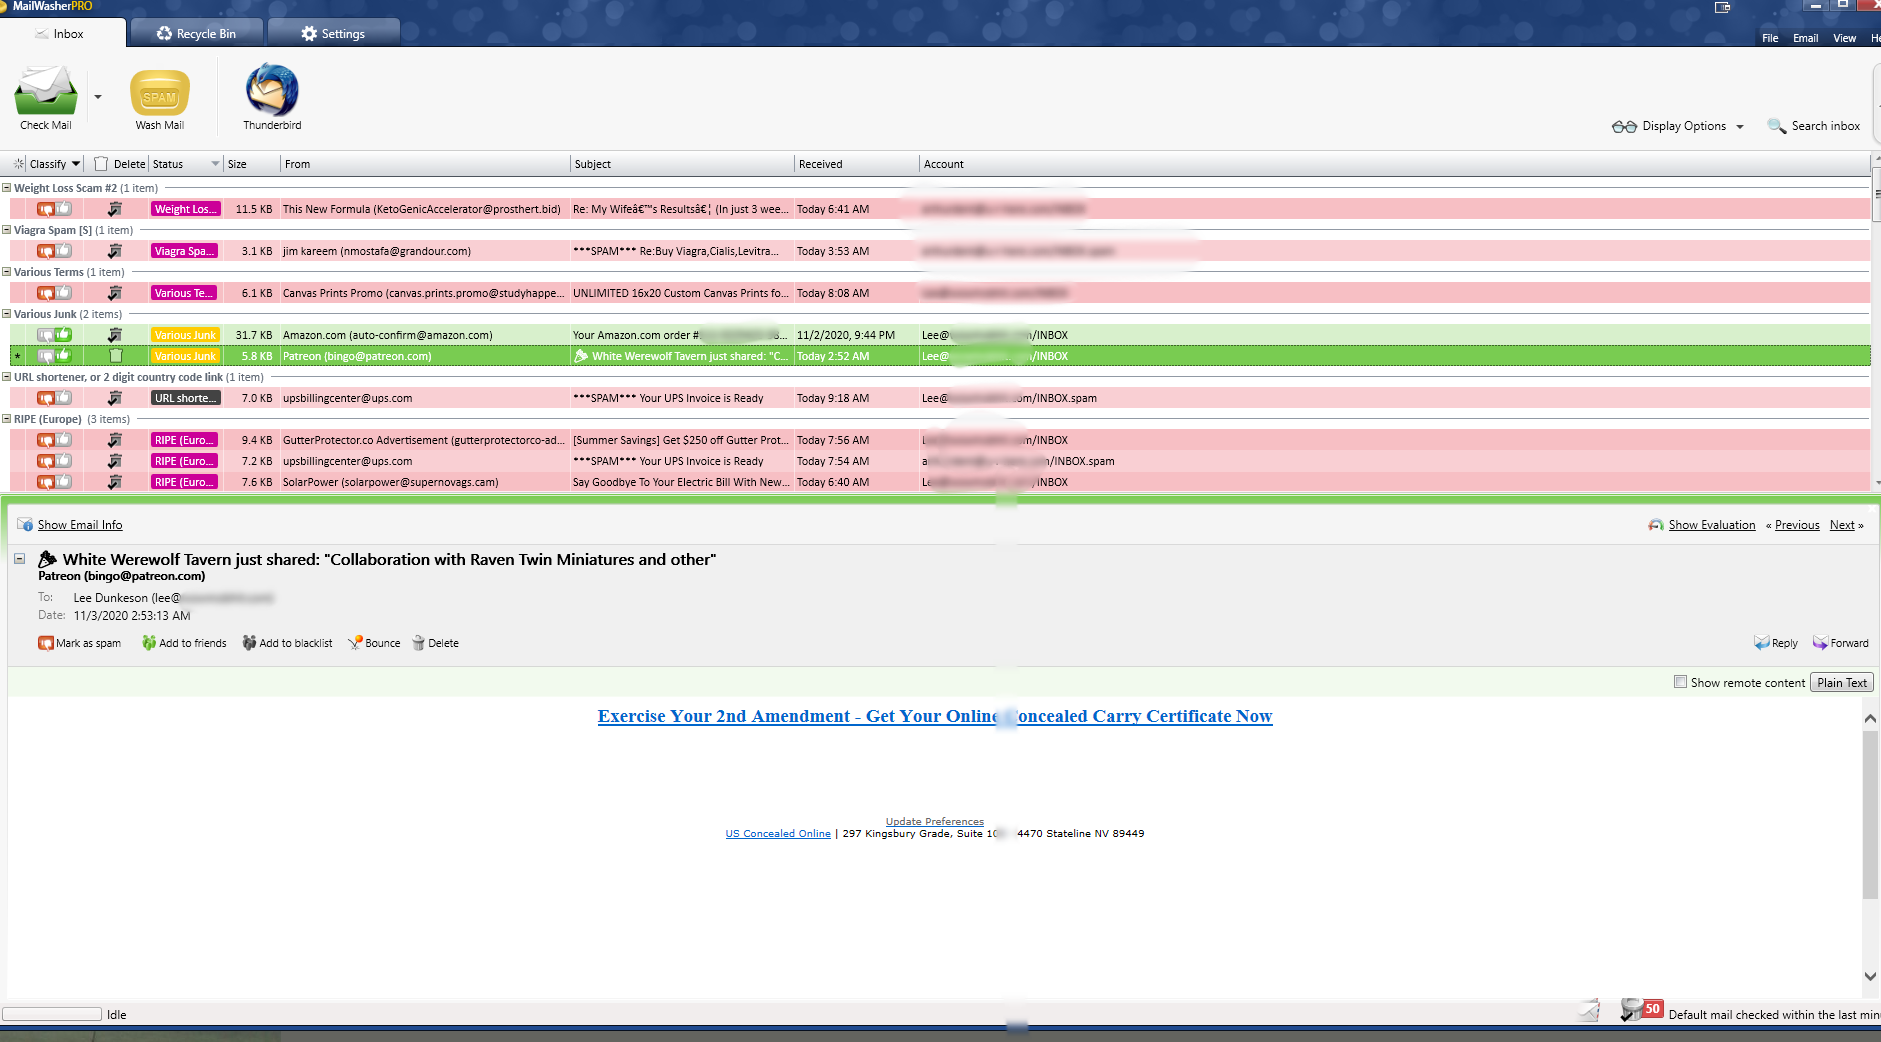The height and width of the screenshot is (1042, 1881).
Task: Collapse the Various Terms group
Action: pos(7,272)
